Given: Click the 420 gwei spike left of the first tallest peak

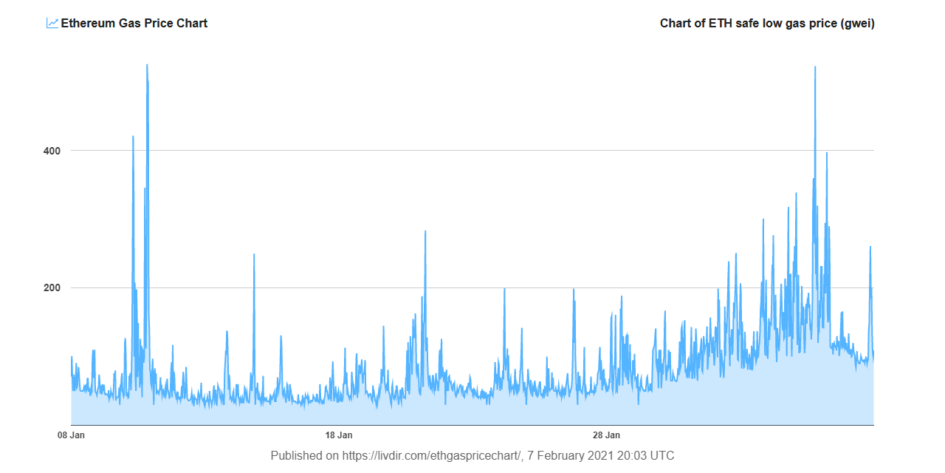Looking at the screenshot, I should [x=133, y=138].
